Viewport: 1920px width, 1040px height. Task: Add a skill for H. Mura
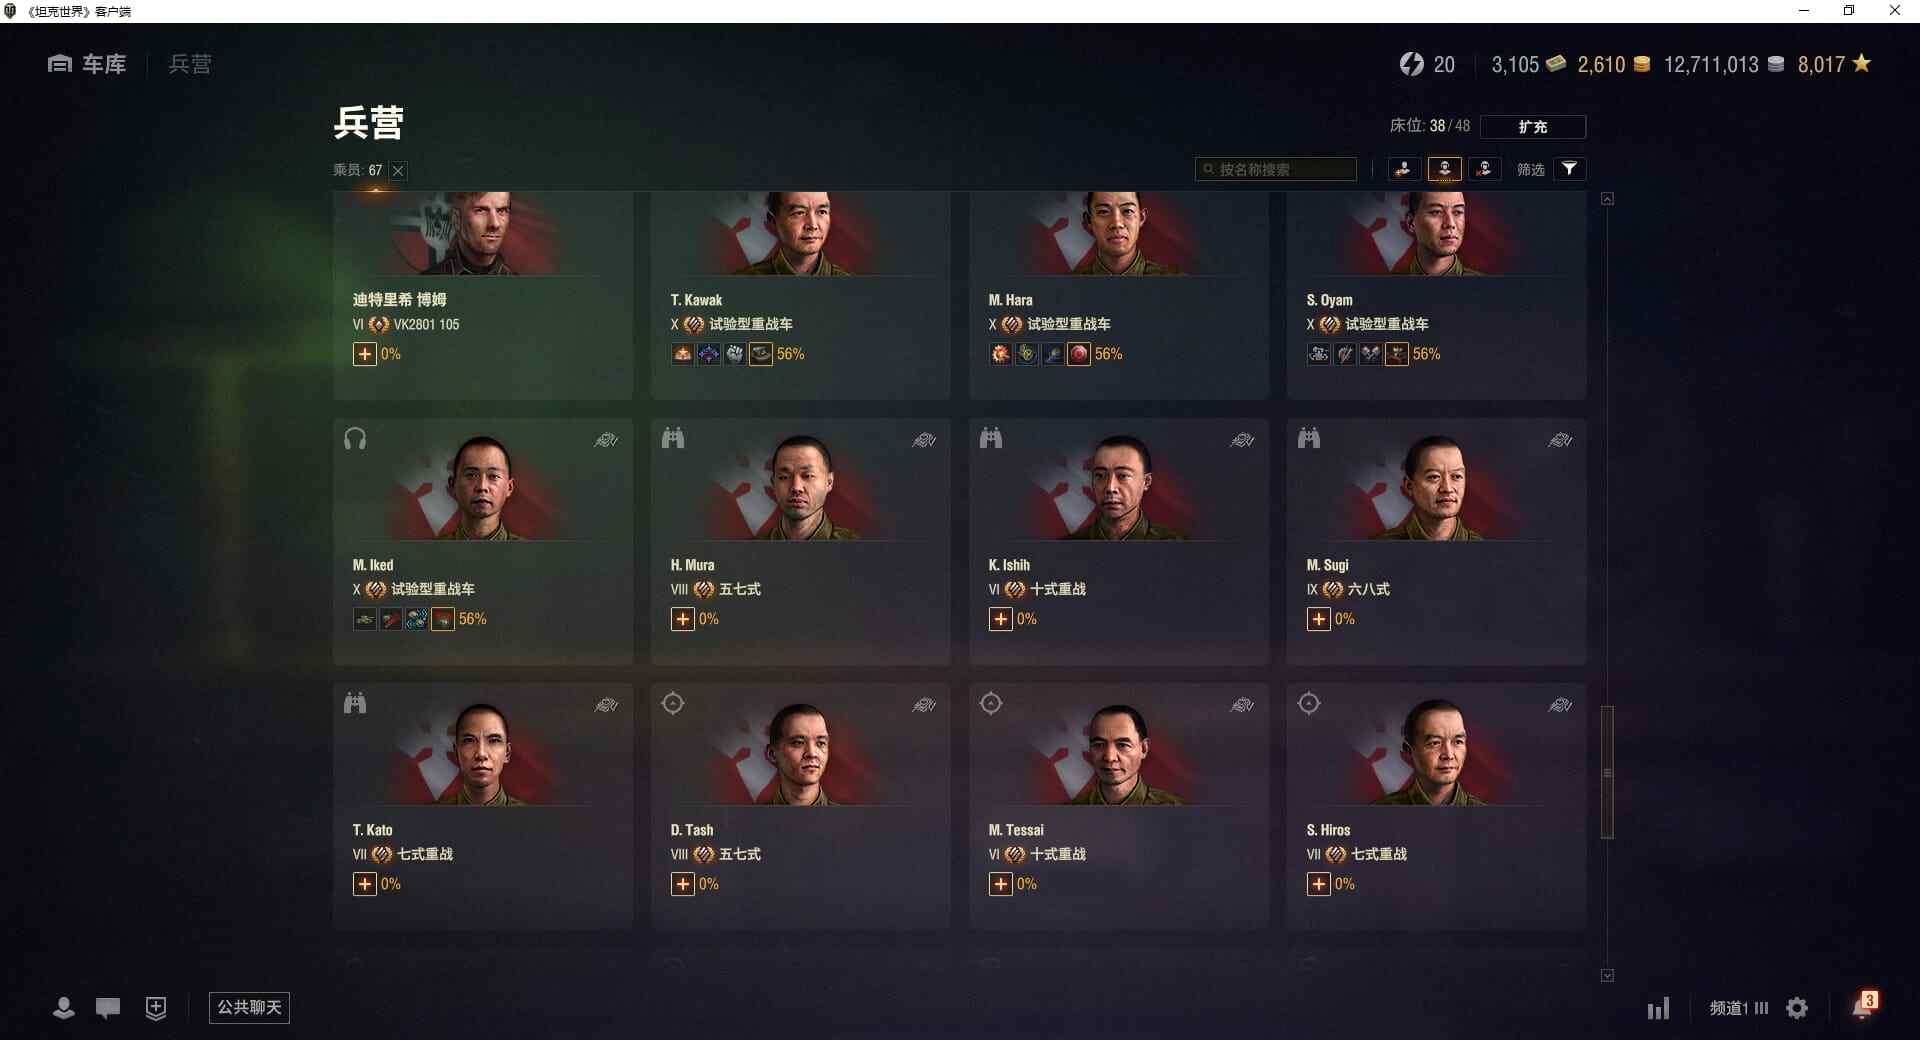[x=683, y=619]
